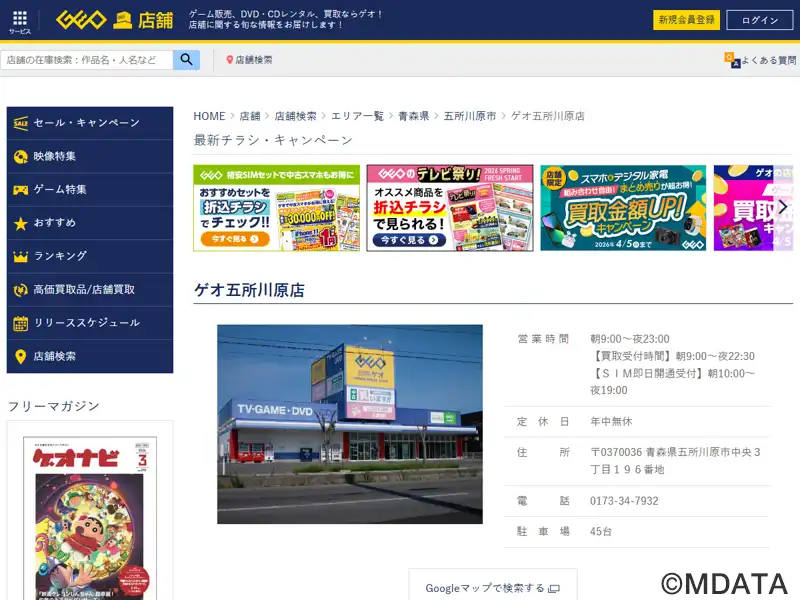Click the 店舗検索 link in the top bar
This screenshot has height=600, width=800.
[x=254, y=60]
